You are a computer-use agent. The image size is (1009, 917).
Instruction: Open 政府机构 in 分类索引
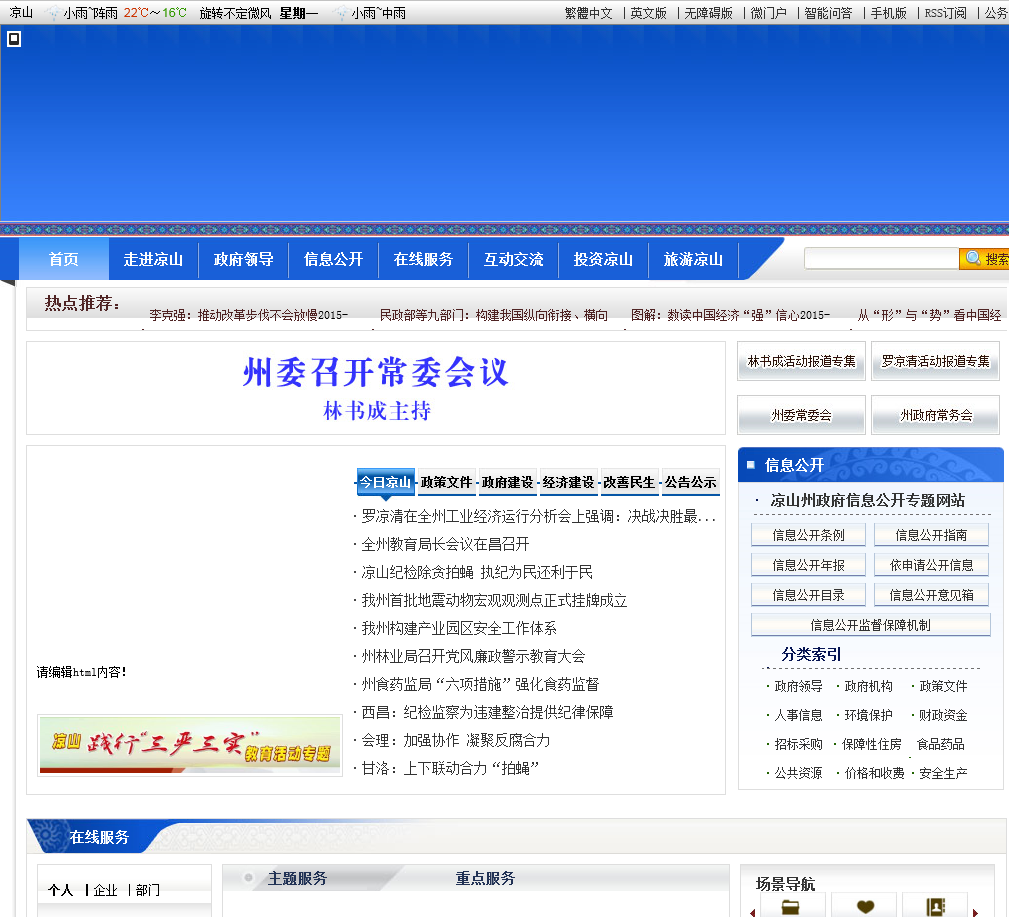point(868,686)
